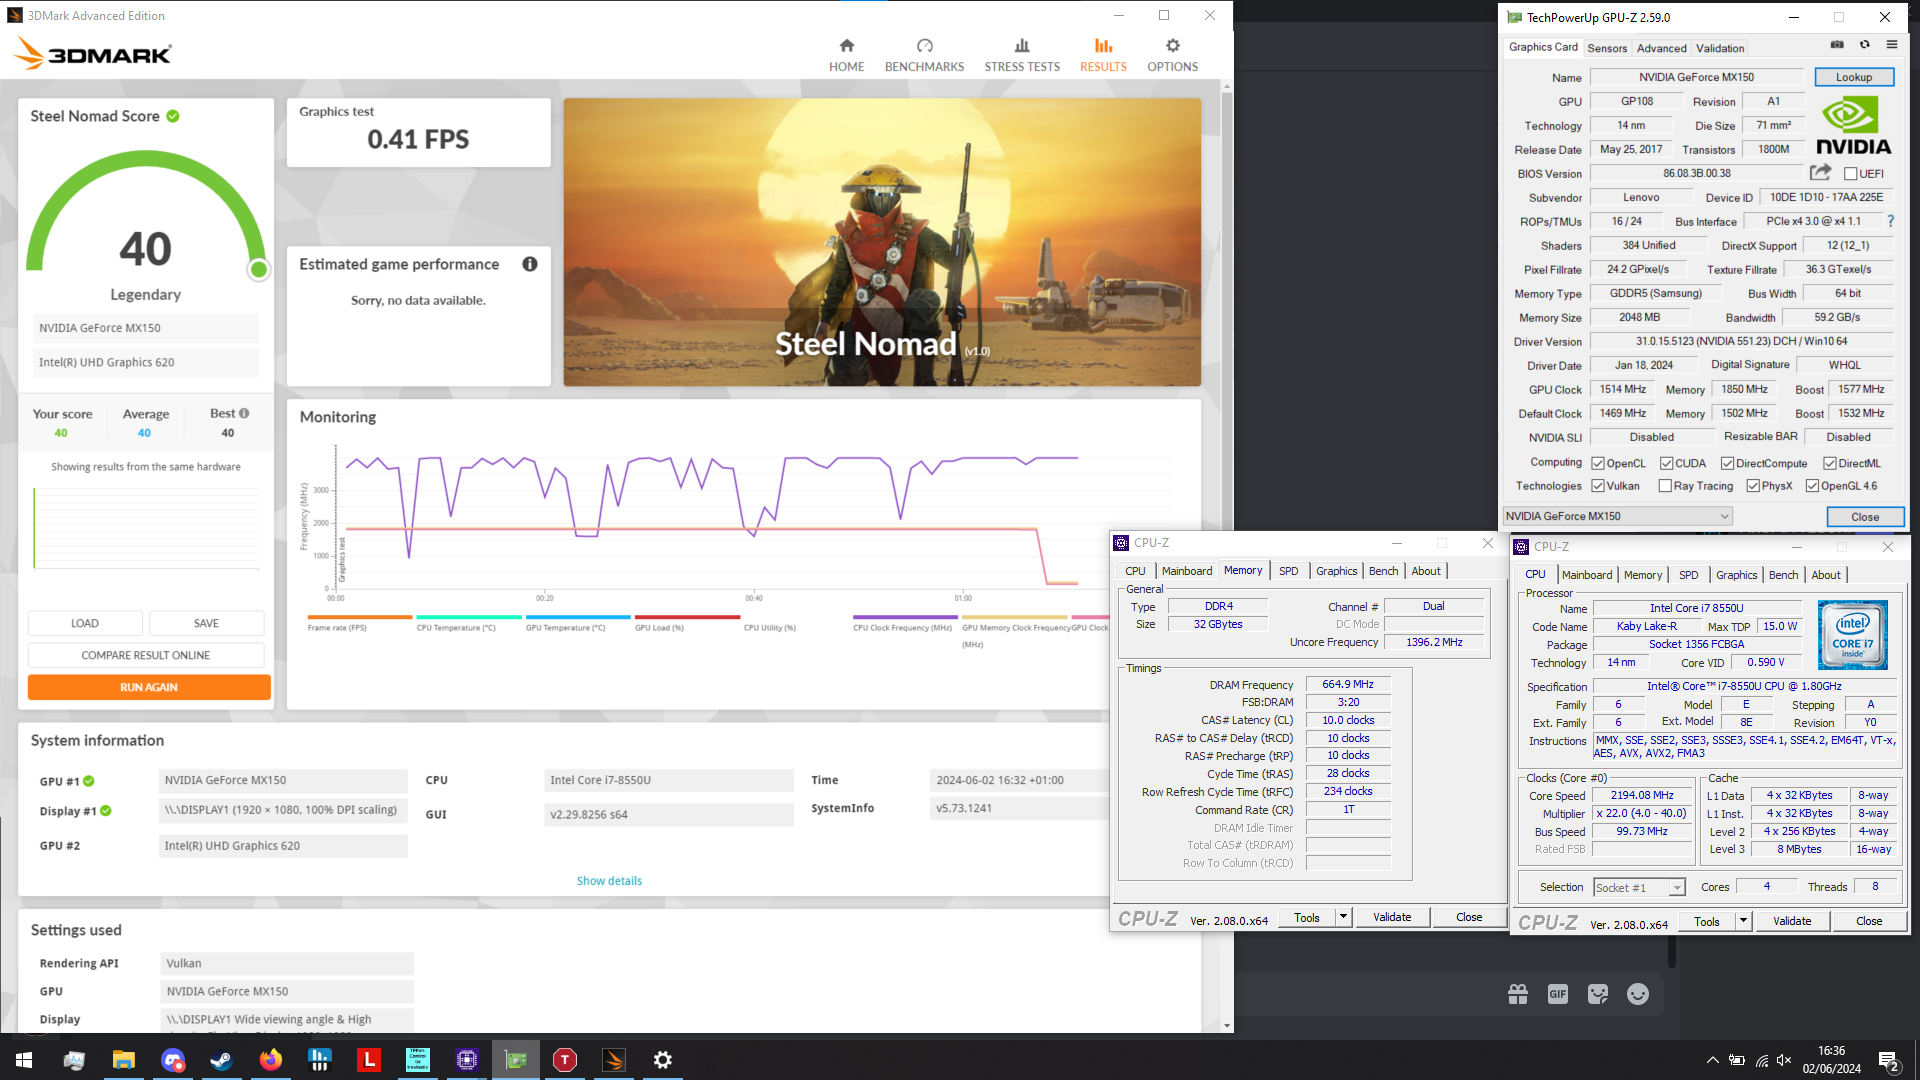
Task: Toggle the UEFI checkbox in GPU-Z
Action: tap(1850, 174)
